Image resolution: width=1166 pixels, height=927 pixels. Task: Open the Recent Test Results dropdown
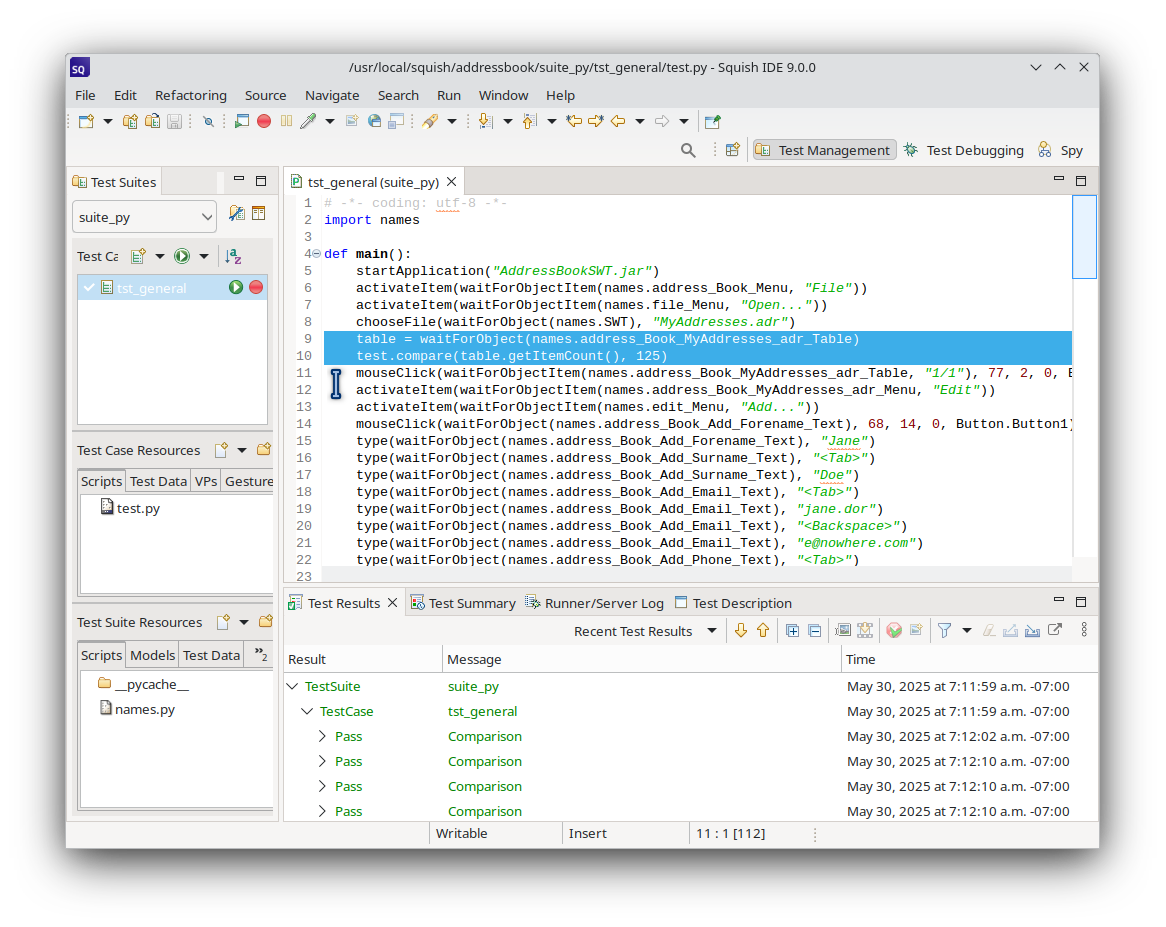click(712, 631)
